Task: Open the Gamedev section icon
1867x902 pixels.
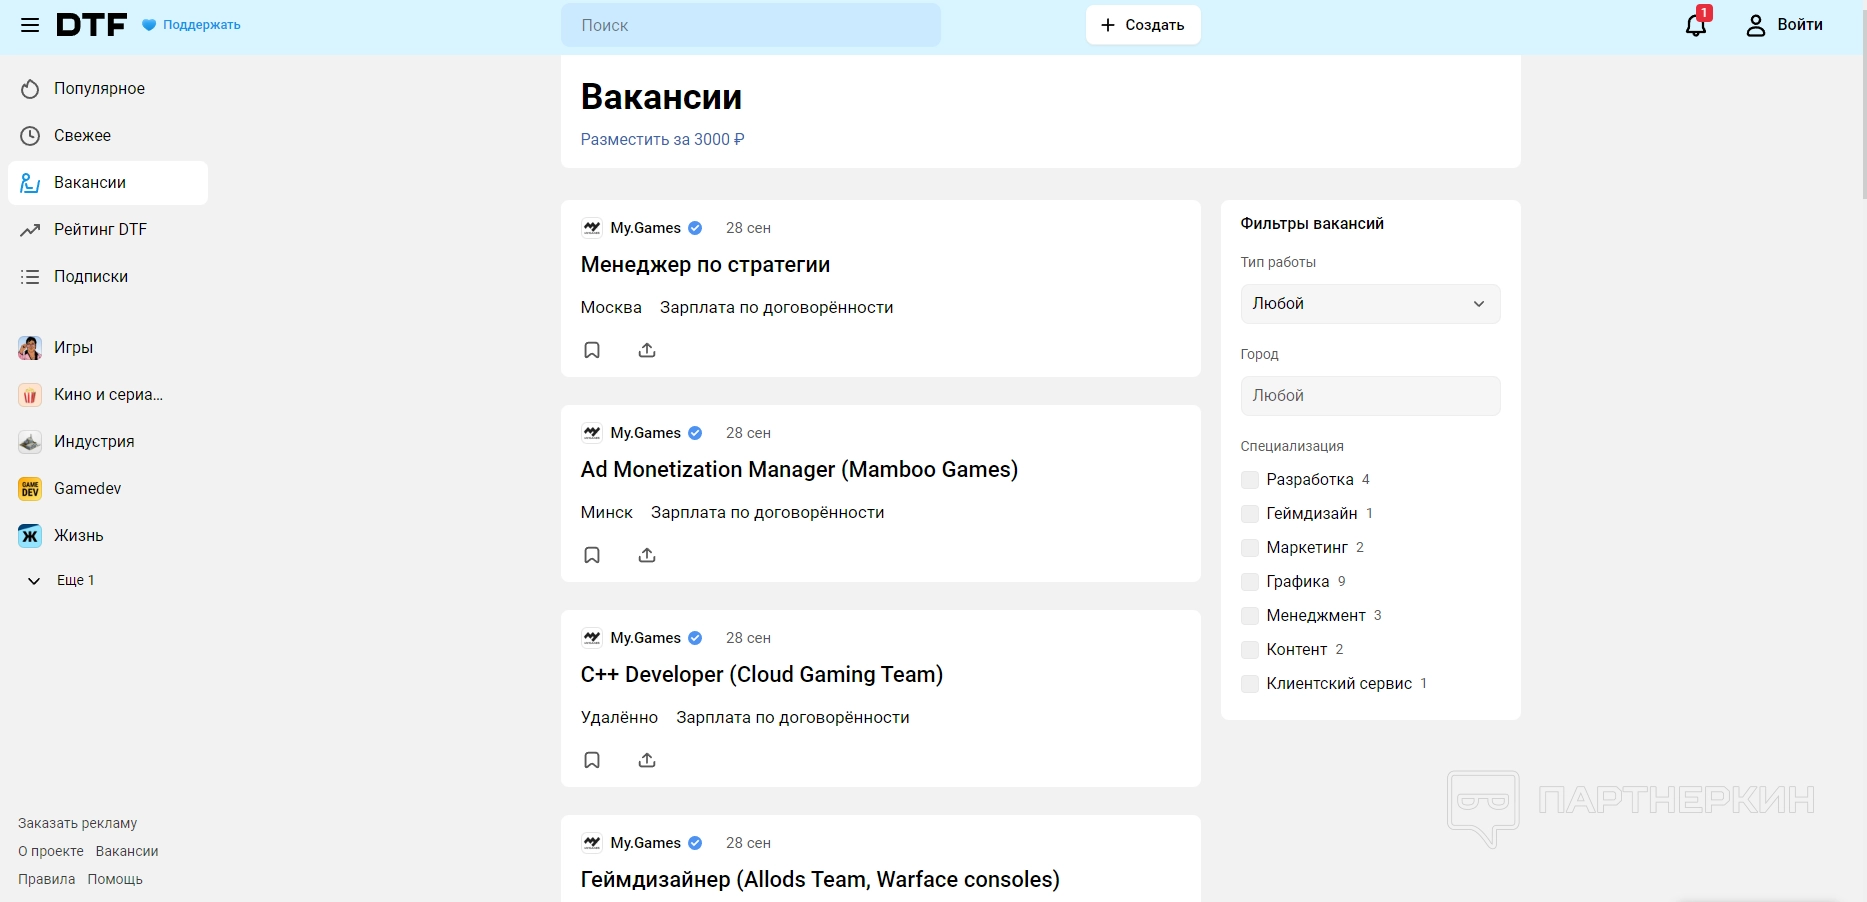Action: coord(30,489)
